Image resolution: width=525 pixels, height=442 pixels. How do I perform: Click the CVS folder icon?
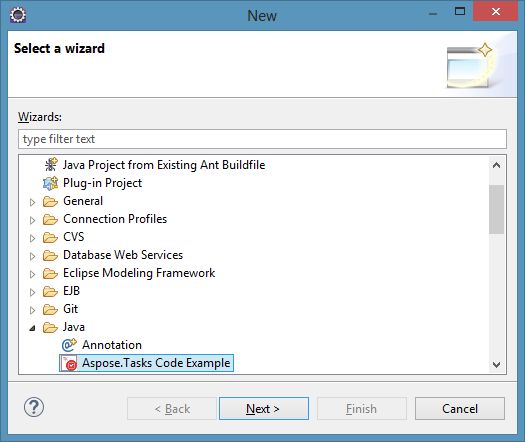(50, 238)
